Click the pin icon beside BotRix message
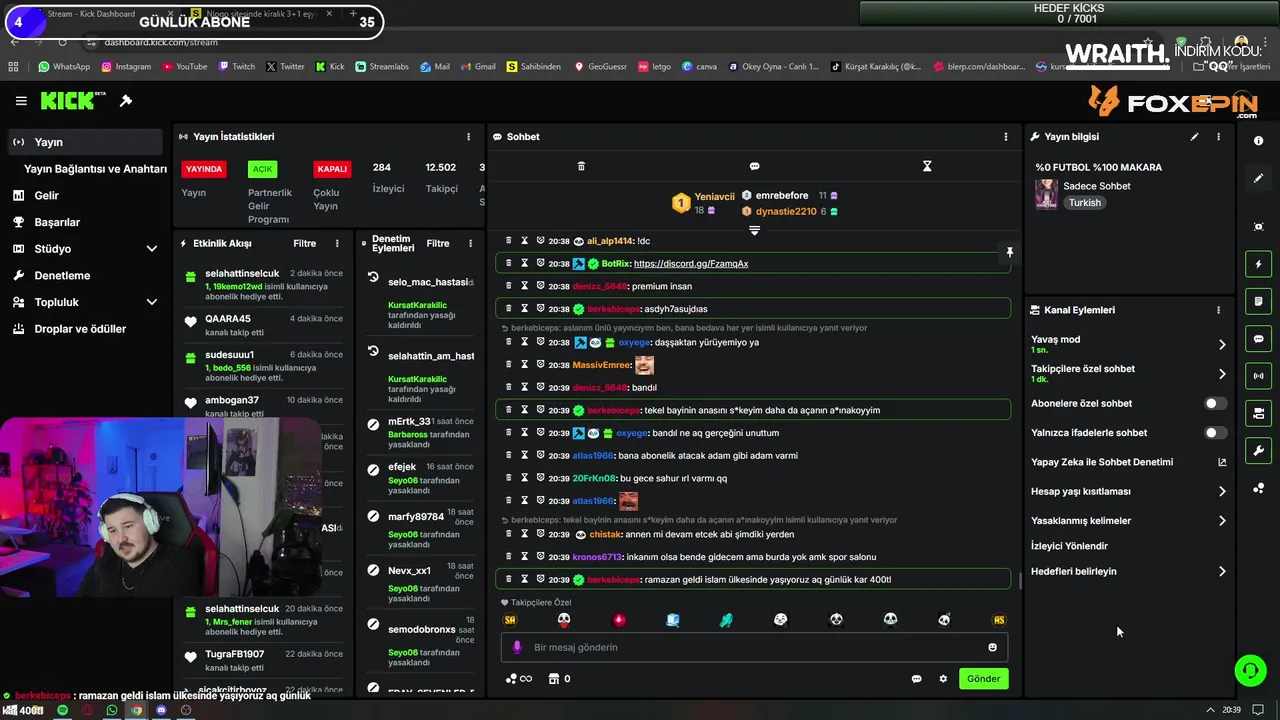1280x720 pixels. [x=1009, y=253]
